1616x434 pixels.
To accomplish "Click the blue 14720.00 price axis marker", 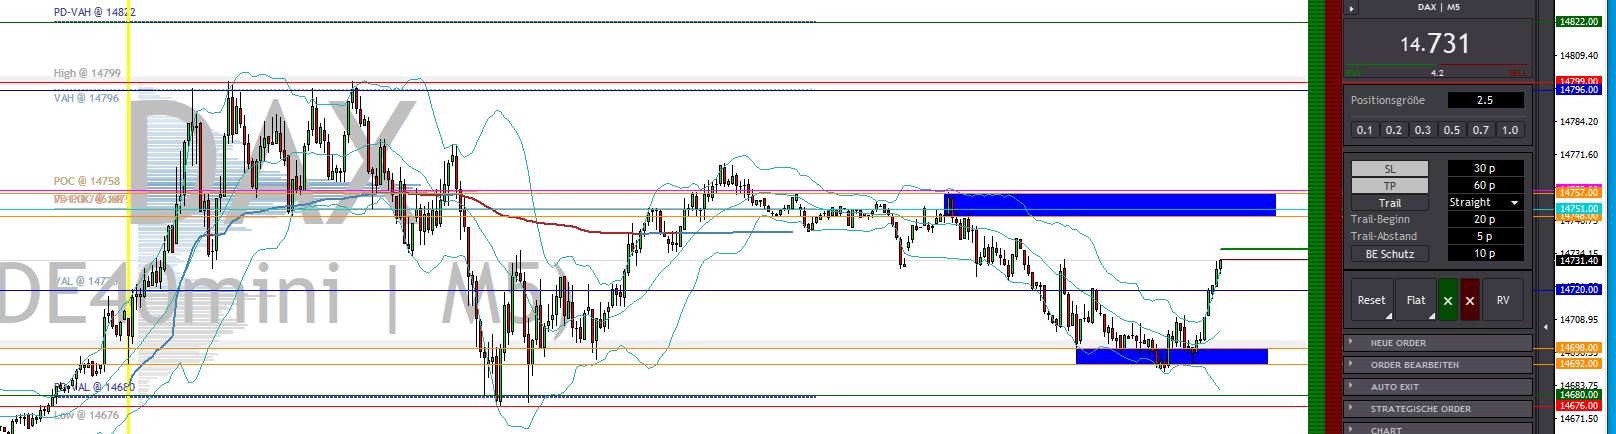I will coord(1580,289).
